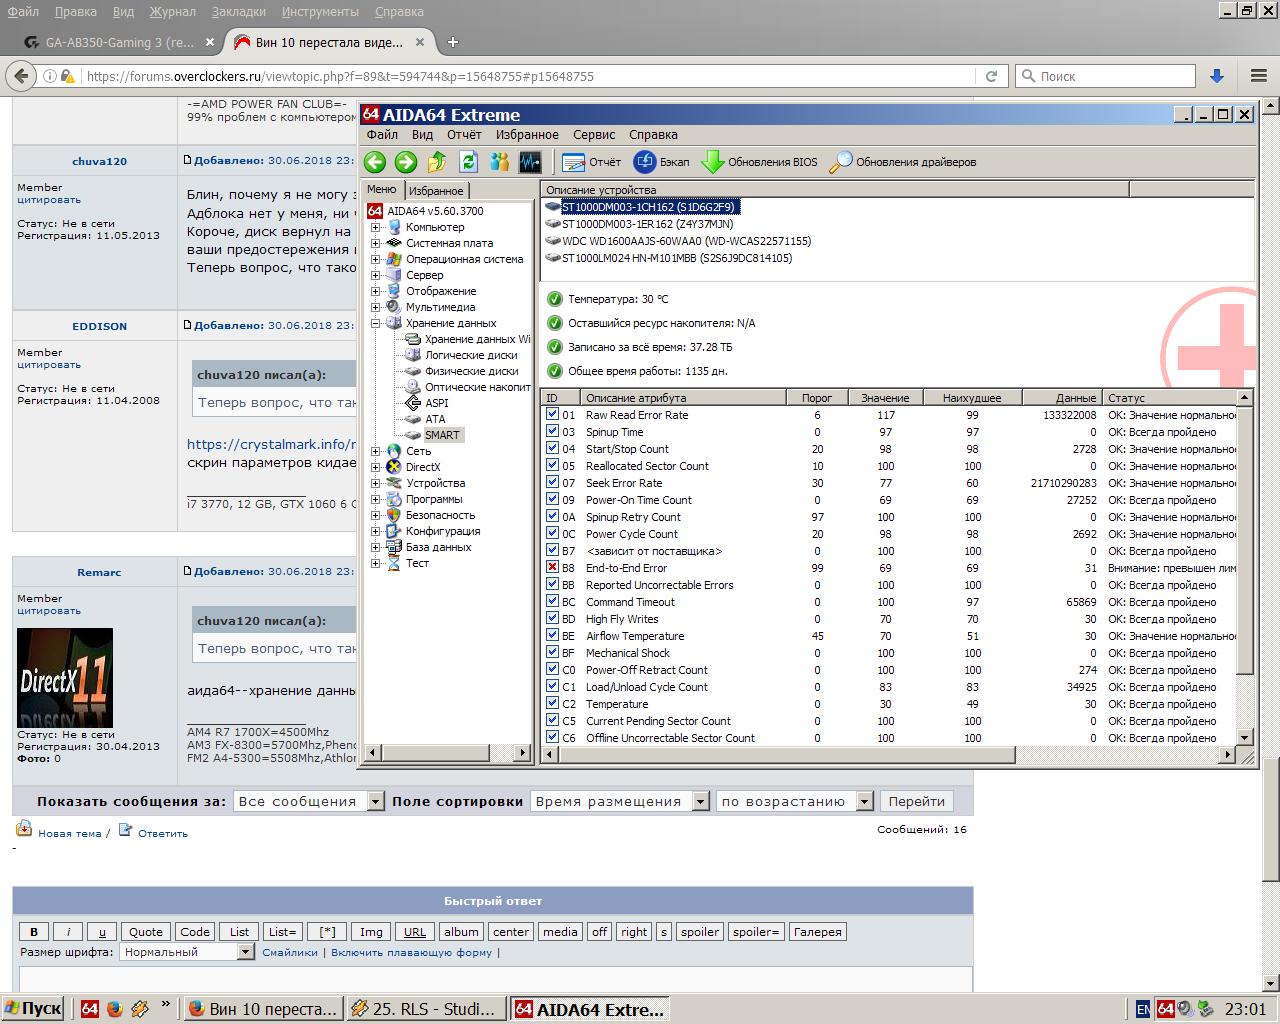Click the AIDA64 Forward green arrow
Image resolution: width=1280 pixels, height=1024 pixels.
pyautogui.click(x=406, y=162)
